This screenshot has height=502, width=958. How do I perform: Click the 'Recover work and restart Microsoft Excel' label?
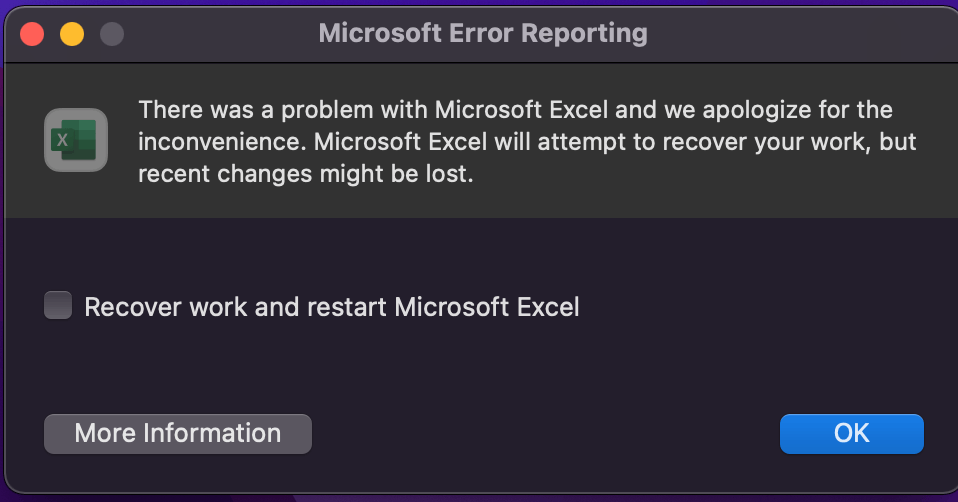pyautogui.click(x=332, y=307)
